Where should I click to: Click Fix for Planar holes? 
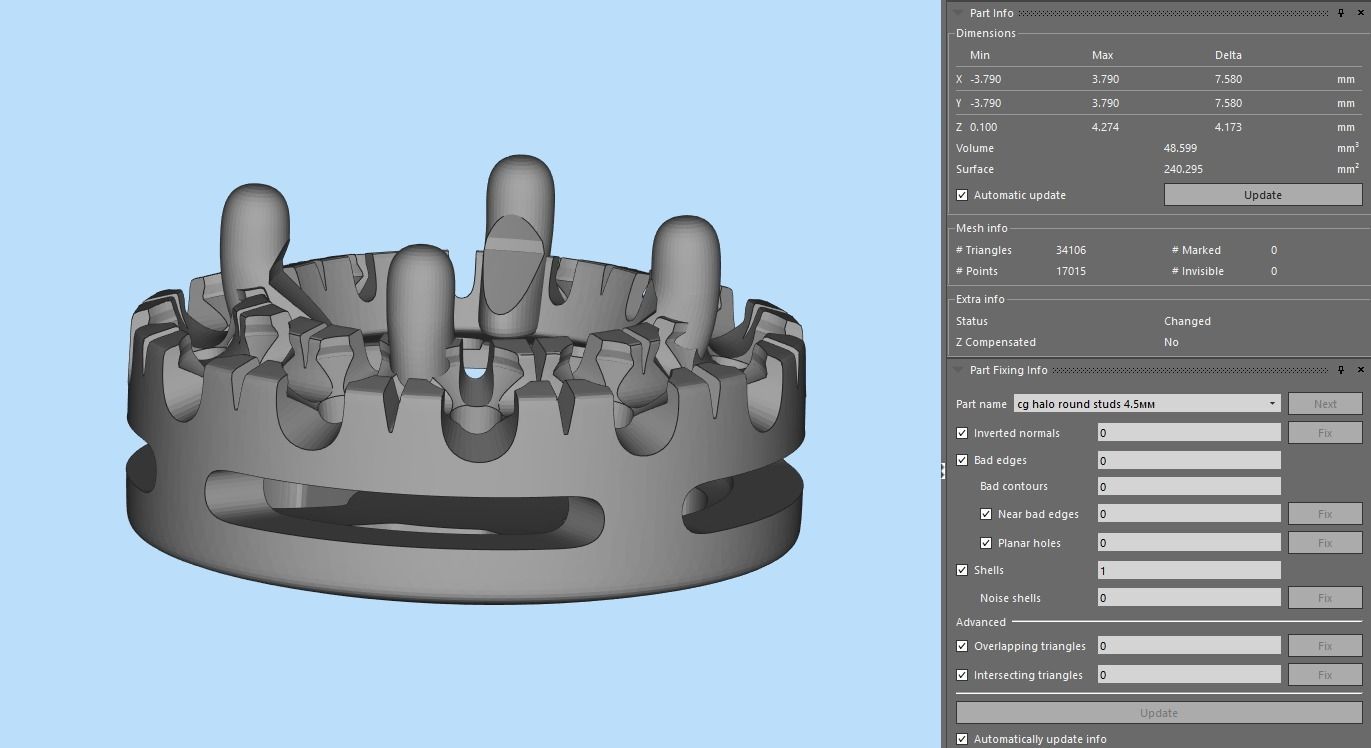1325,543
